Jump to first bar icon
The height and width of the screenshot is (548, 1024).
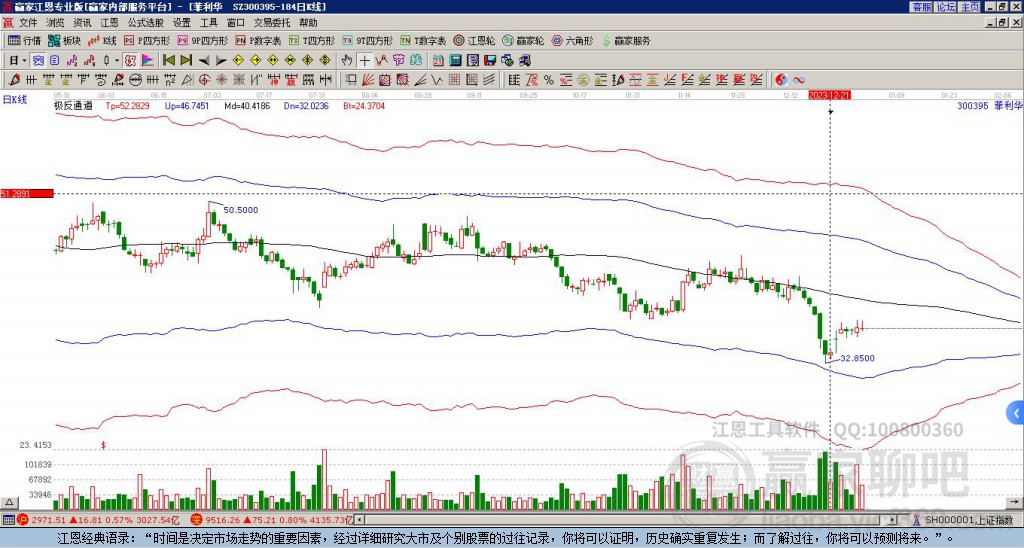pyautogui.click(x=168, y=61)
